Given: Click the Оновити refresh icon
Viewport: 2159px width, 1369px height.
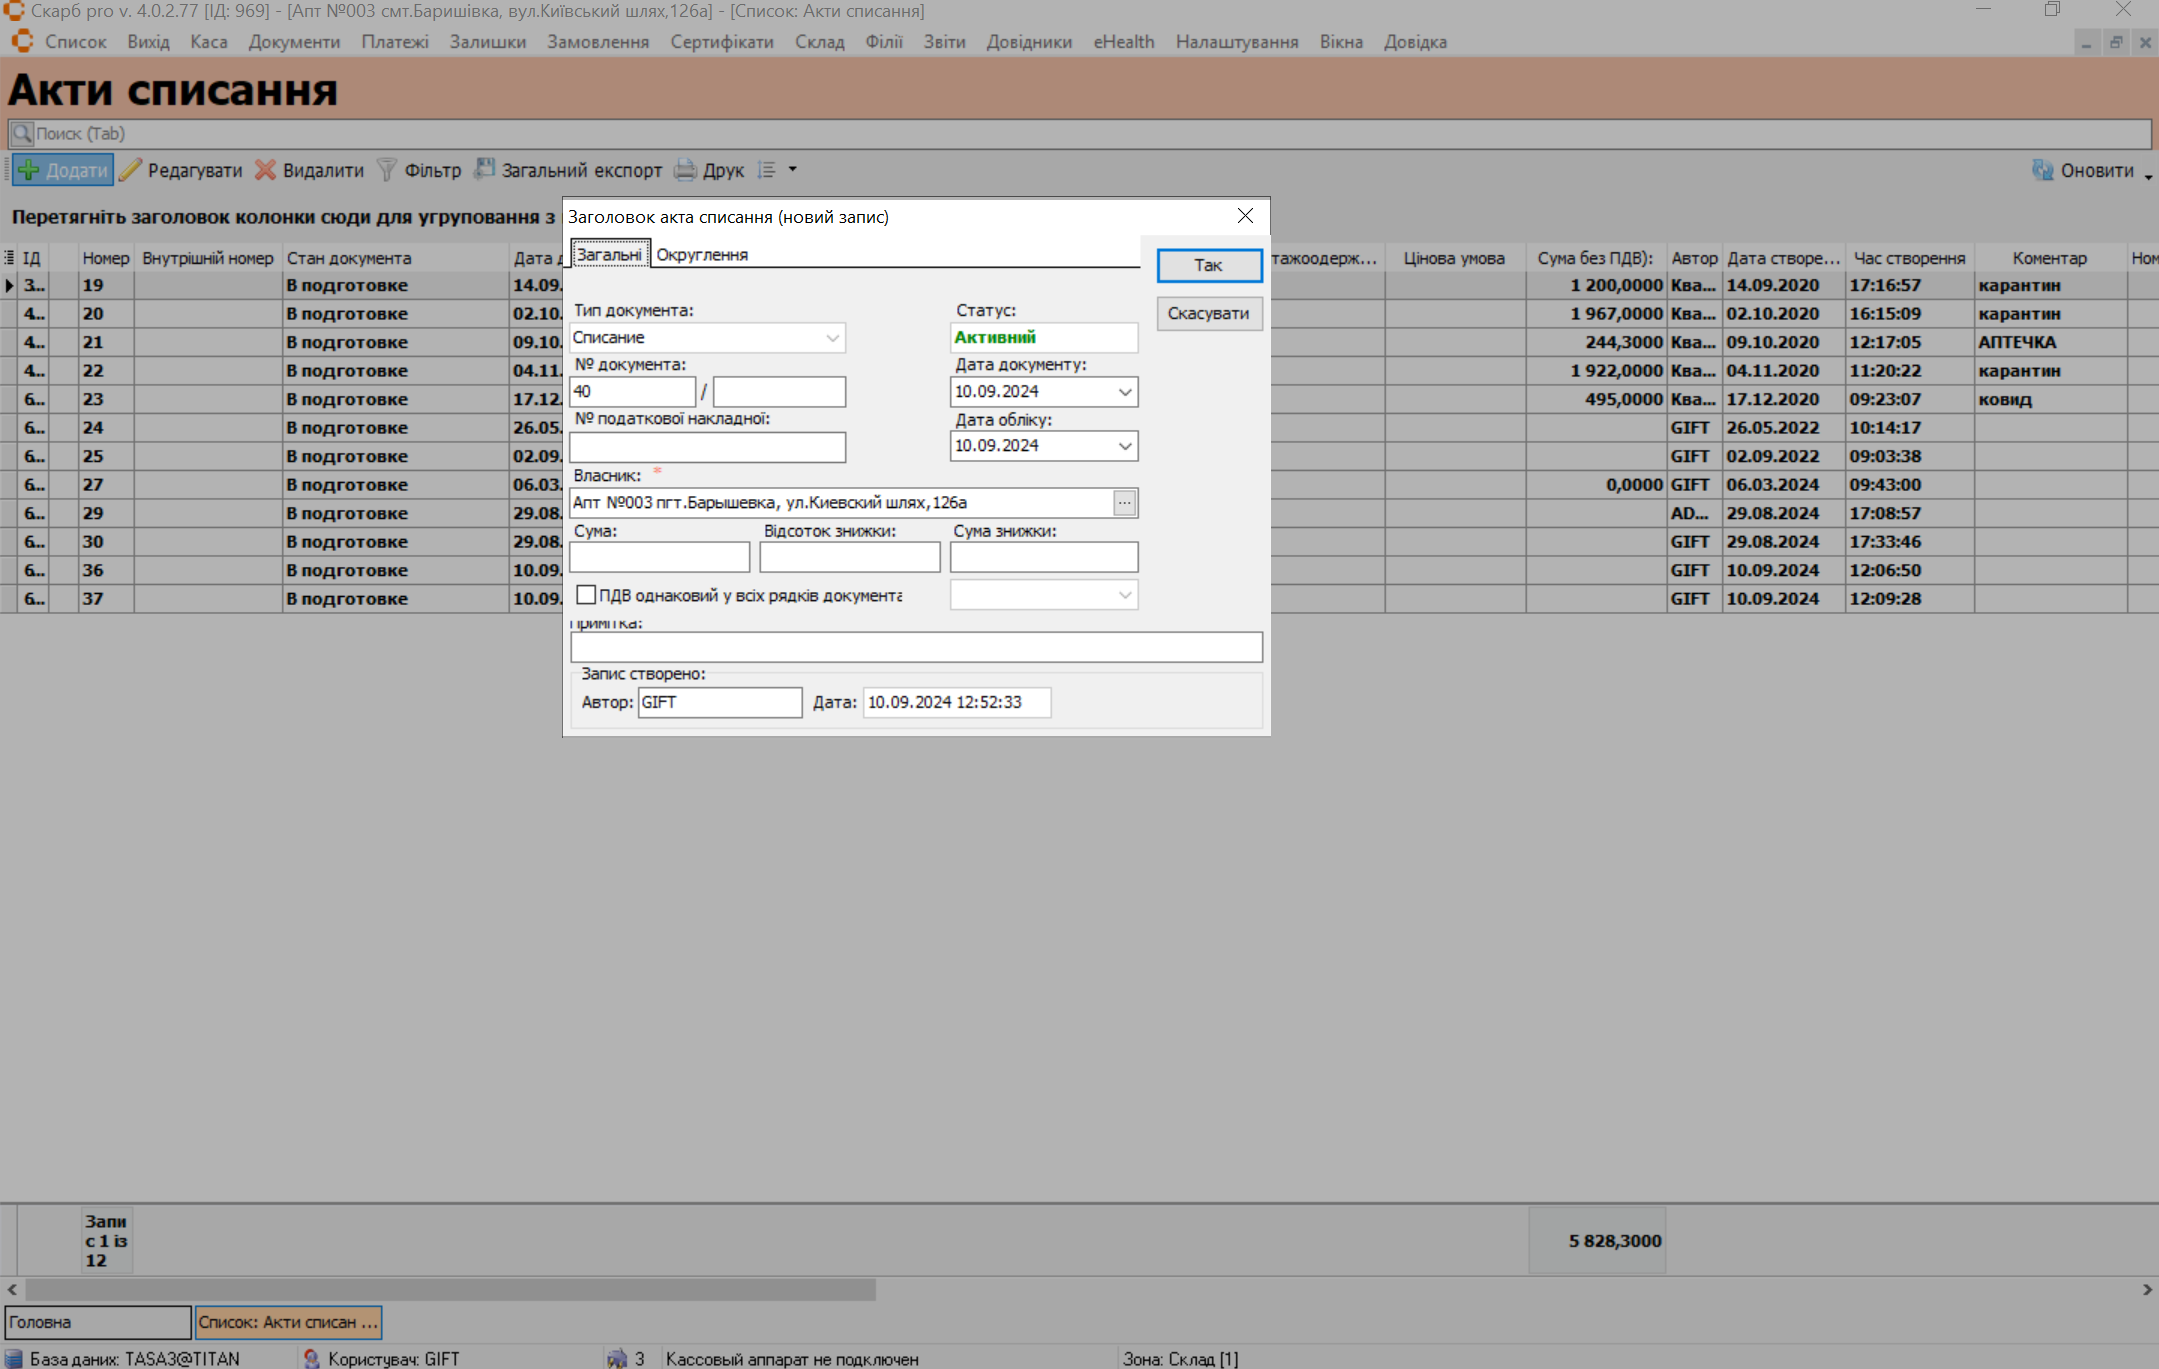Looking at the screenshot, I should [x=2042, y=170].
